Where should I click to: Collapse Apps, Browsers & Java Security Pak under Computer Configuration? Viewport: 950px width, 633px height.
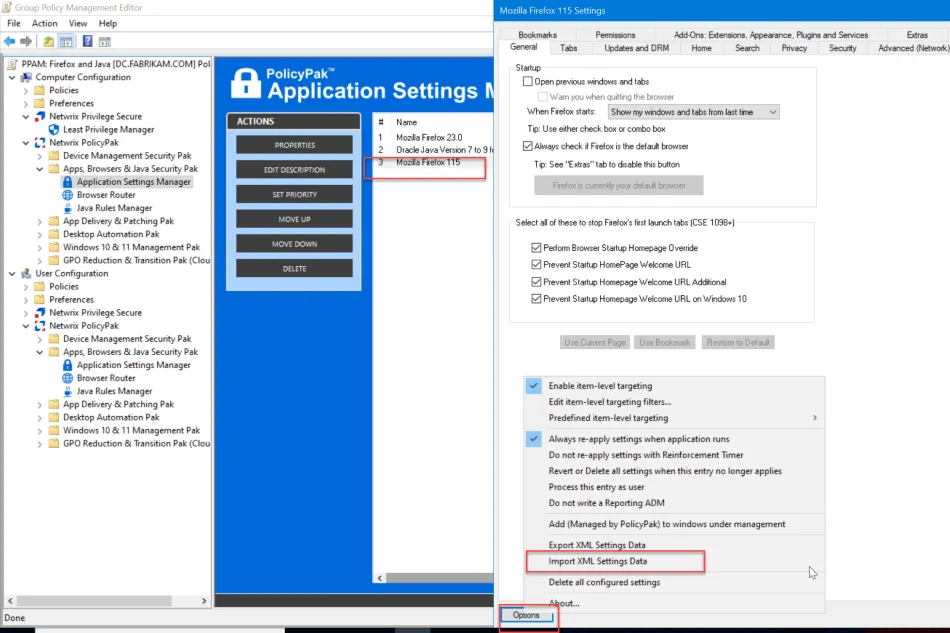coord(40,169)
